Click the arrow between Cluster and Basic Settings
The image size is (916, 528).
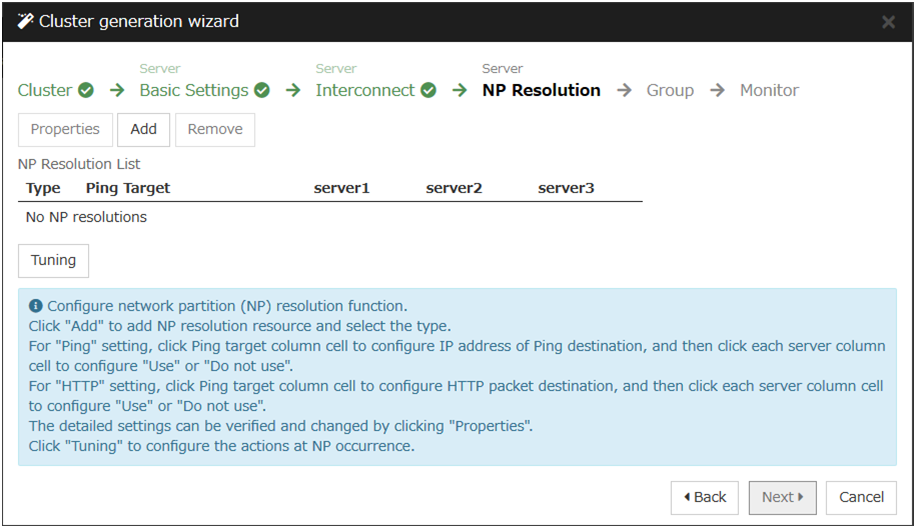117,90
